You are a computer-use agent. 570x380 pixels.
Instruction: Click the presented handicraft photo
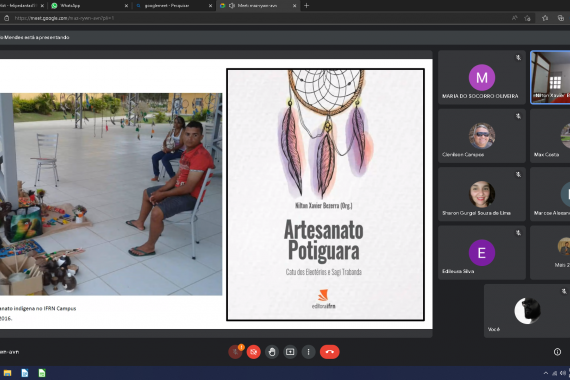[111, 194]
